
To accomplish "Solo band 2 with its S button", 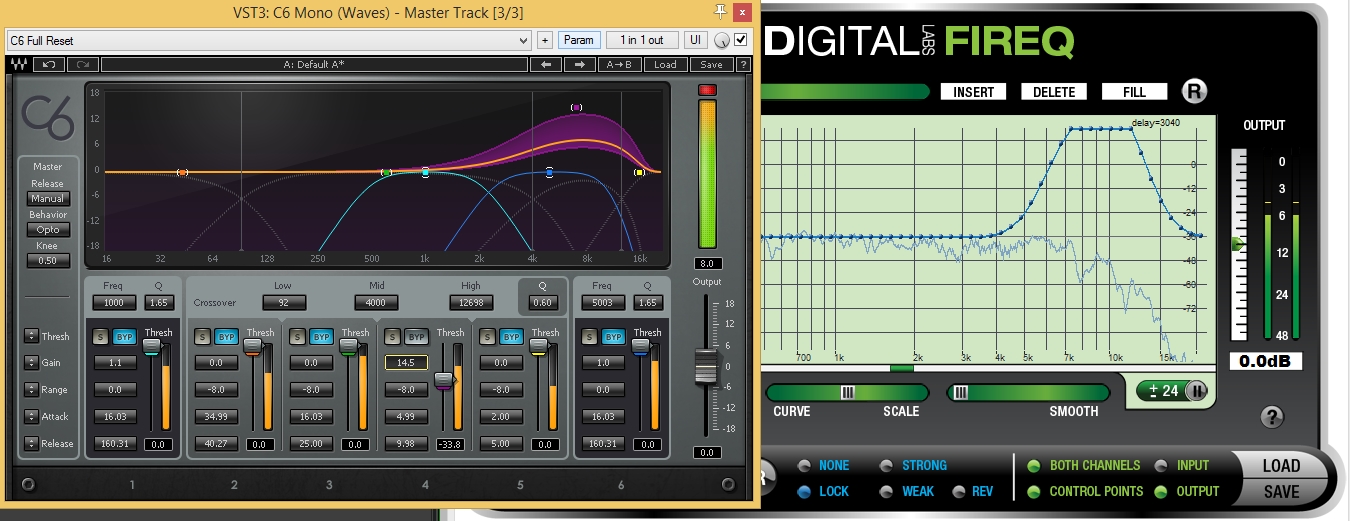I will (203, 337).
